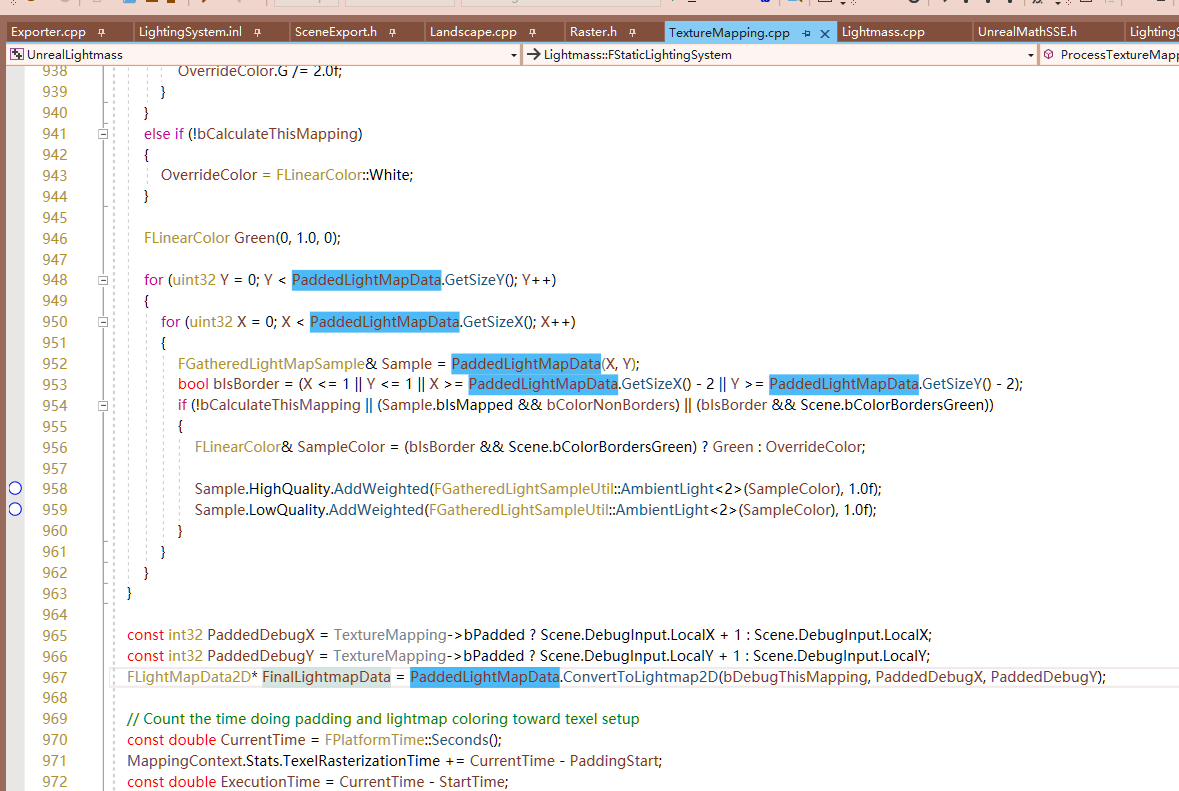
Task: Click 'AddWeighted' on line 959
Action: 377,510
